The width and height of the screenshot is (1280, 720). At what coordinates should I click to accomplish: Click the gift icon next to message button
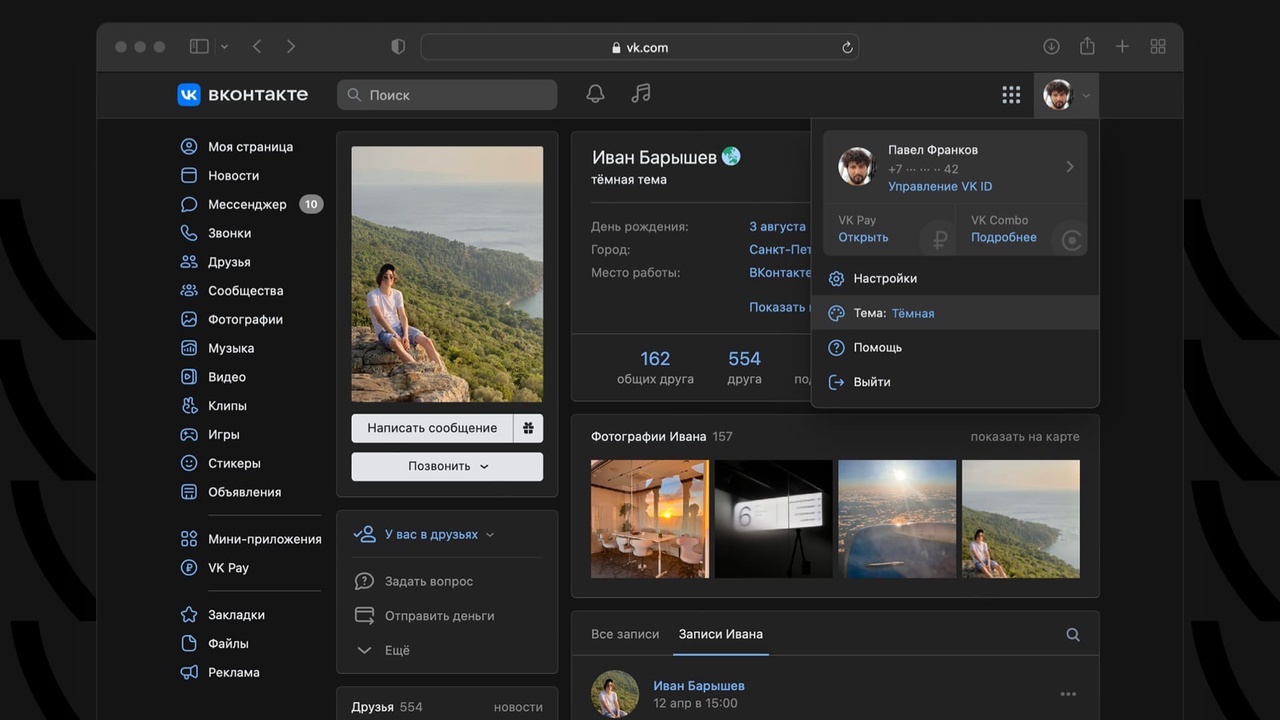528,428
